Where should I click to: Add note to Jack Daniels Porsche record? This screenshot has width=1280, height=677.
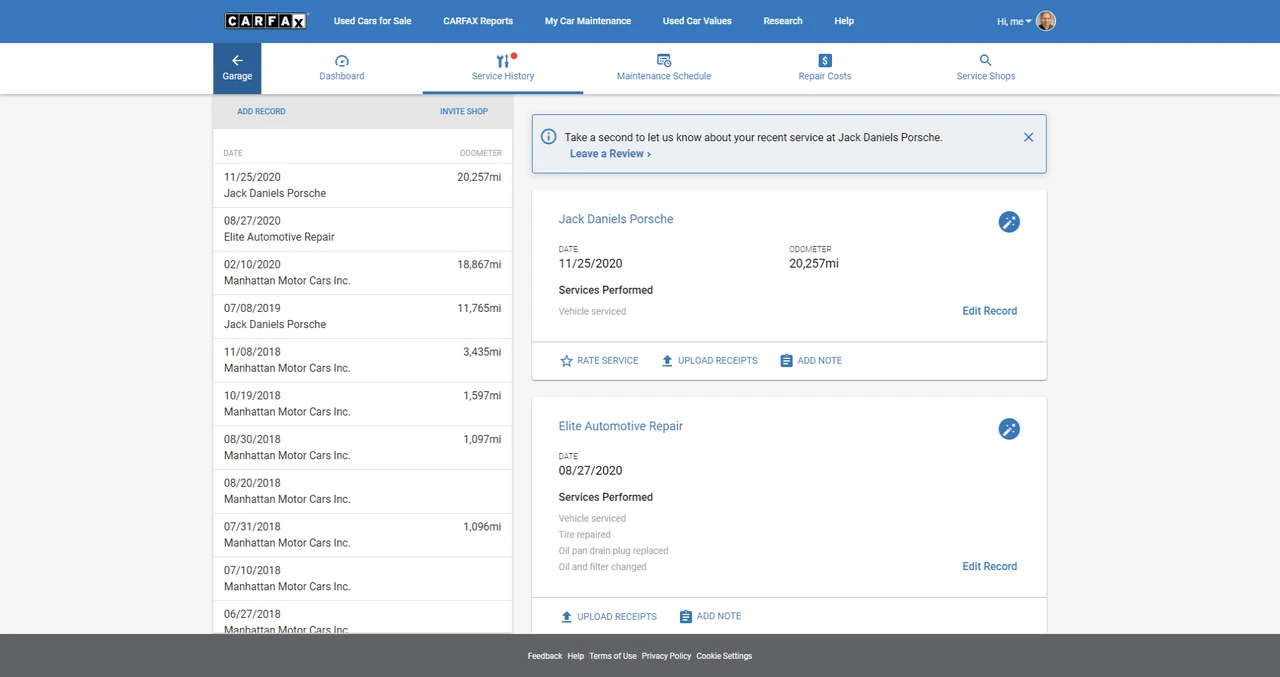pos(810,361)
